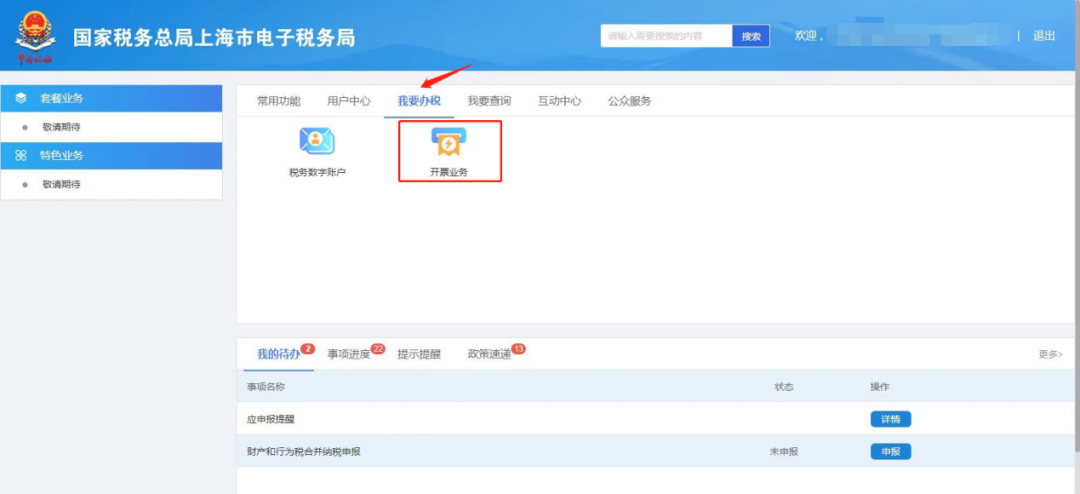The height and width of the screenshot is (494, 1080).
Task: Click the red badge on 事项进度
Action: coord(378,349)
